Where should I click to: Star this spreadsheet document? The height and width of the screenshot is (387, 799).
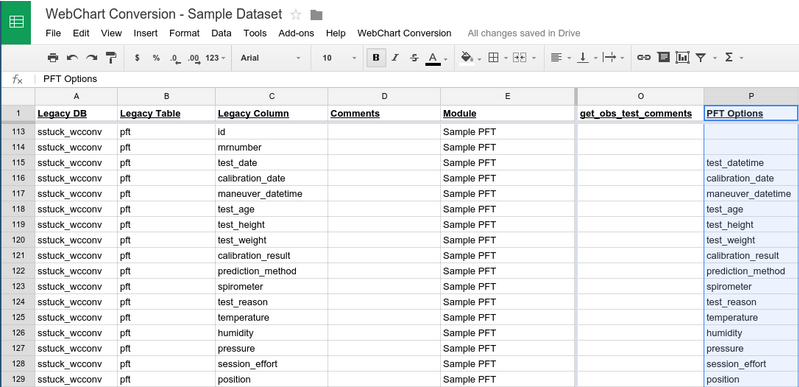click(x=295, y=15)
